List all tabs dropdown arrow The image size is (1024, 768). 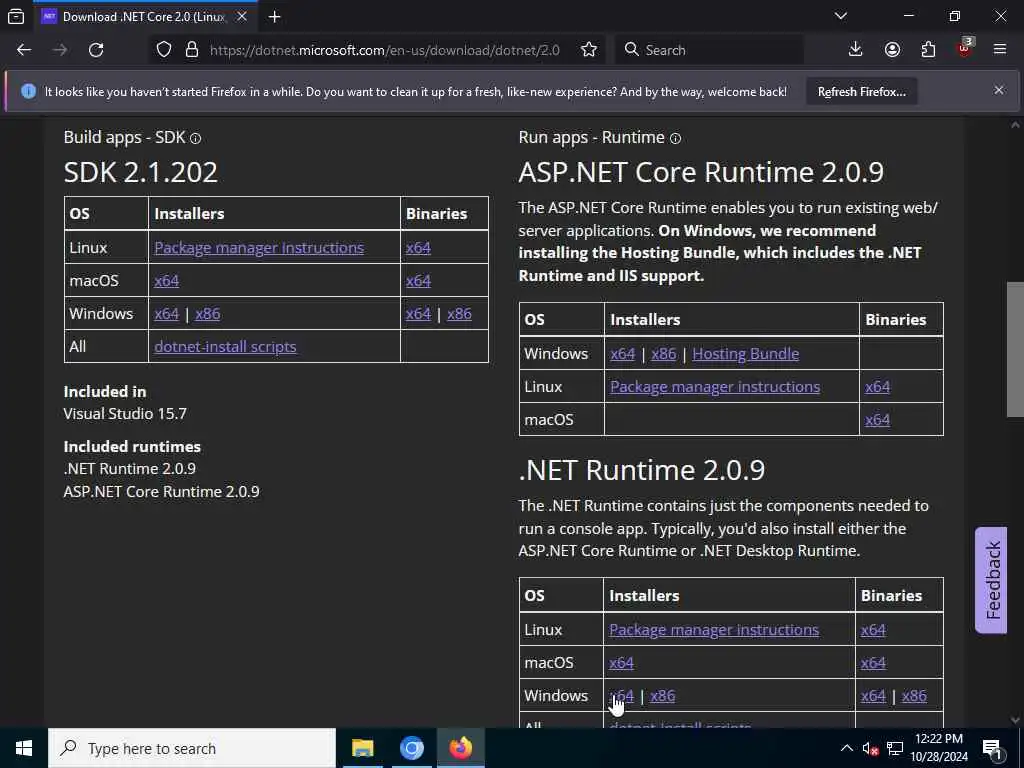click(x=841, y=16)
